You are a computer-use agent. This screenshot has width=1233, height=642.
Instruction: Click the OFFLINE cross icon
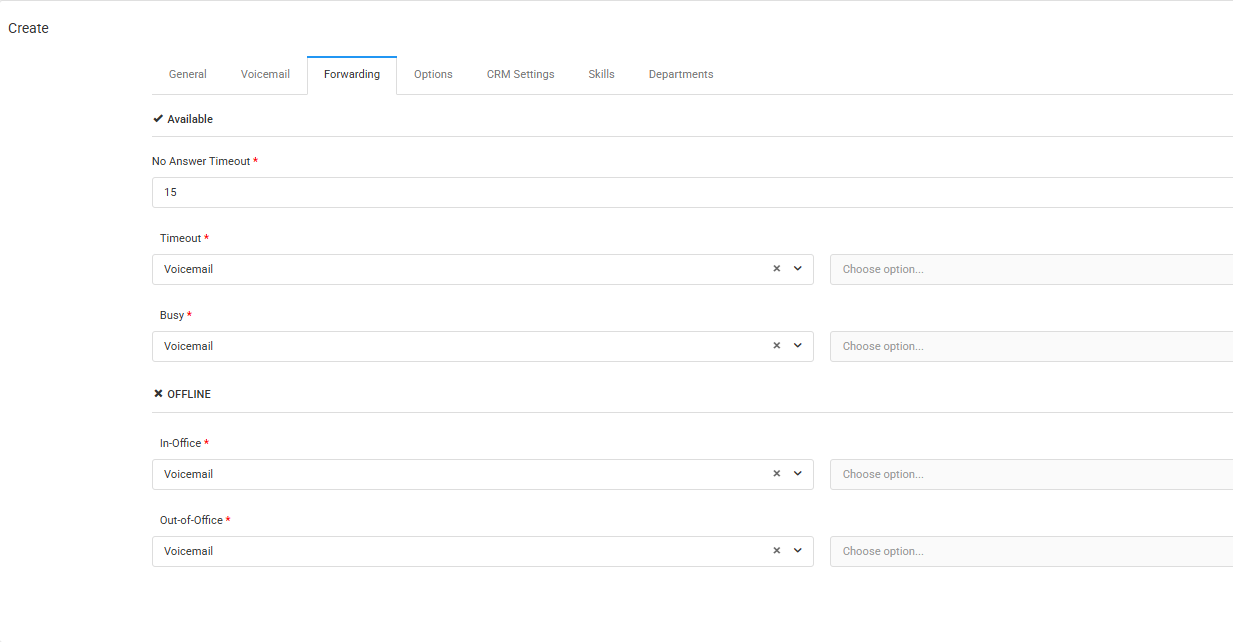click(158, 394)
